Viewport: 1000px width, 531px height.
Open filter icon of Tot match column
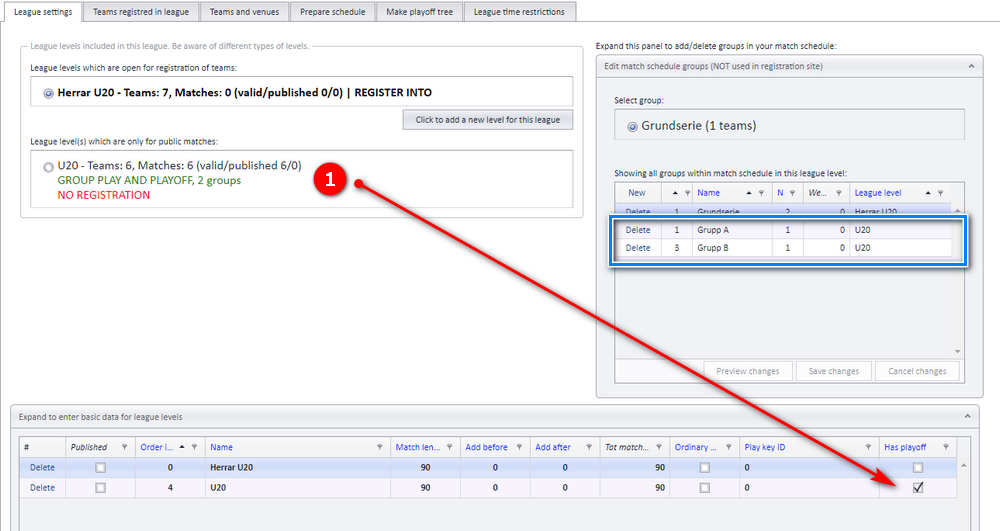coord(659,447)
